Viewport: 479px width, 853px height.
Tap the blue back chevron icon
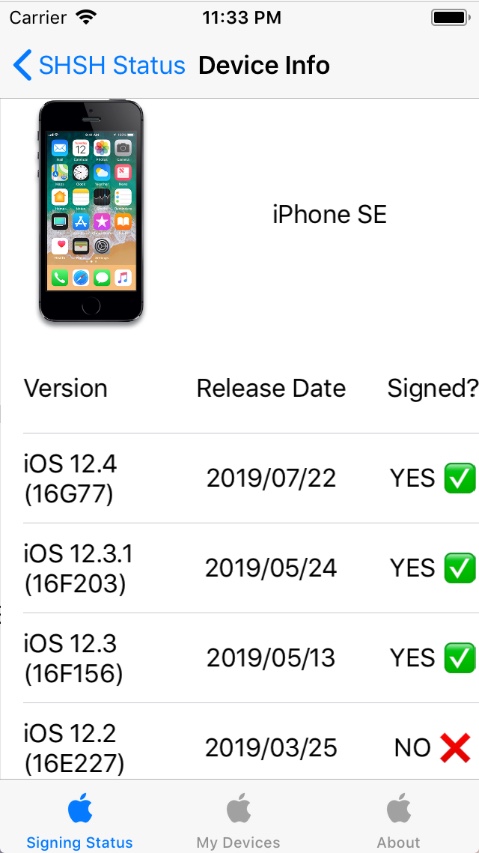(x=22, y=65)
